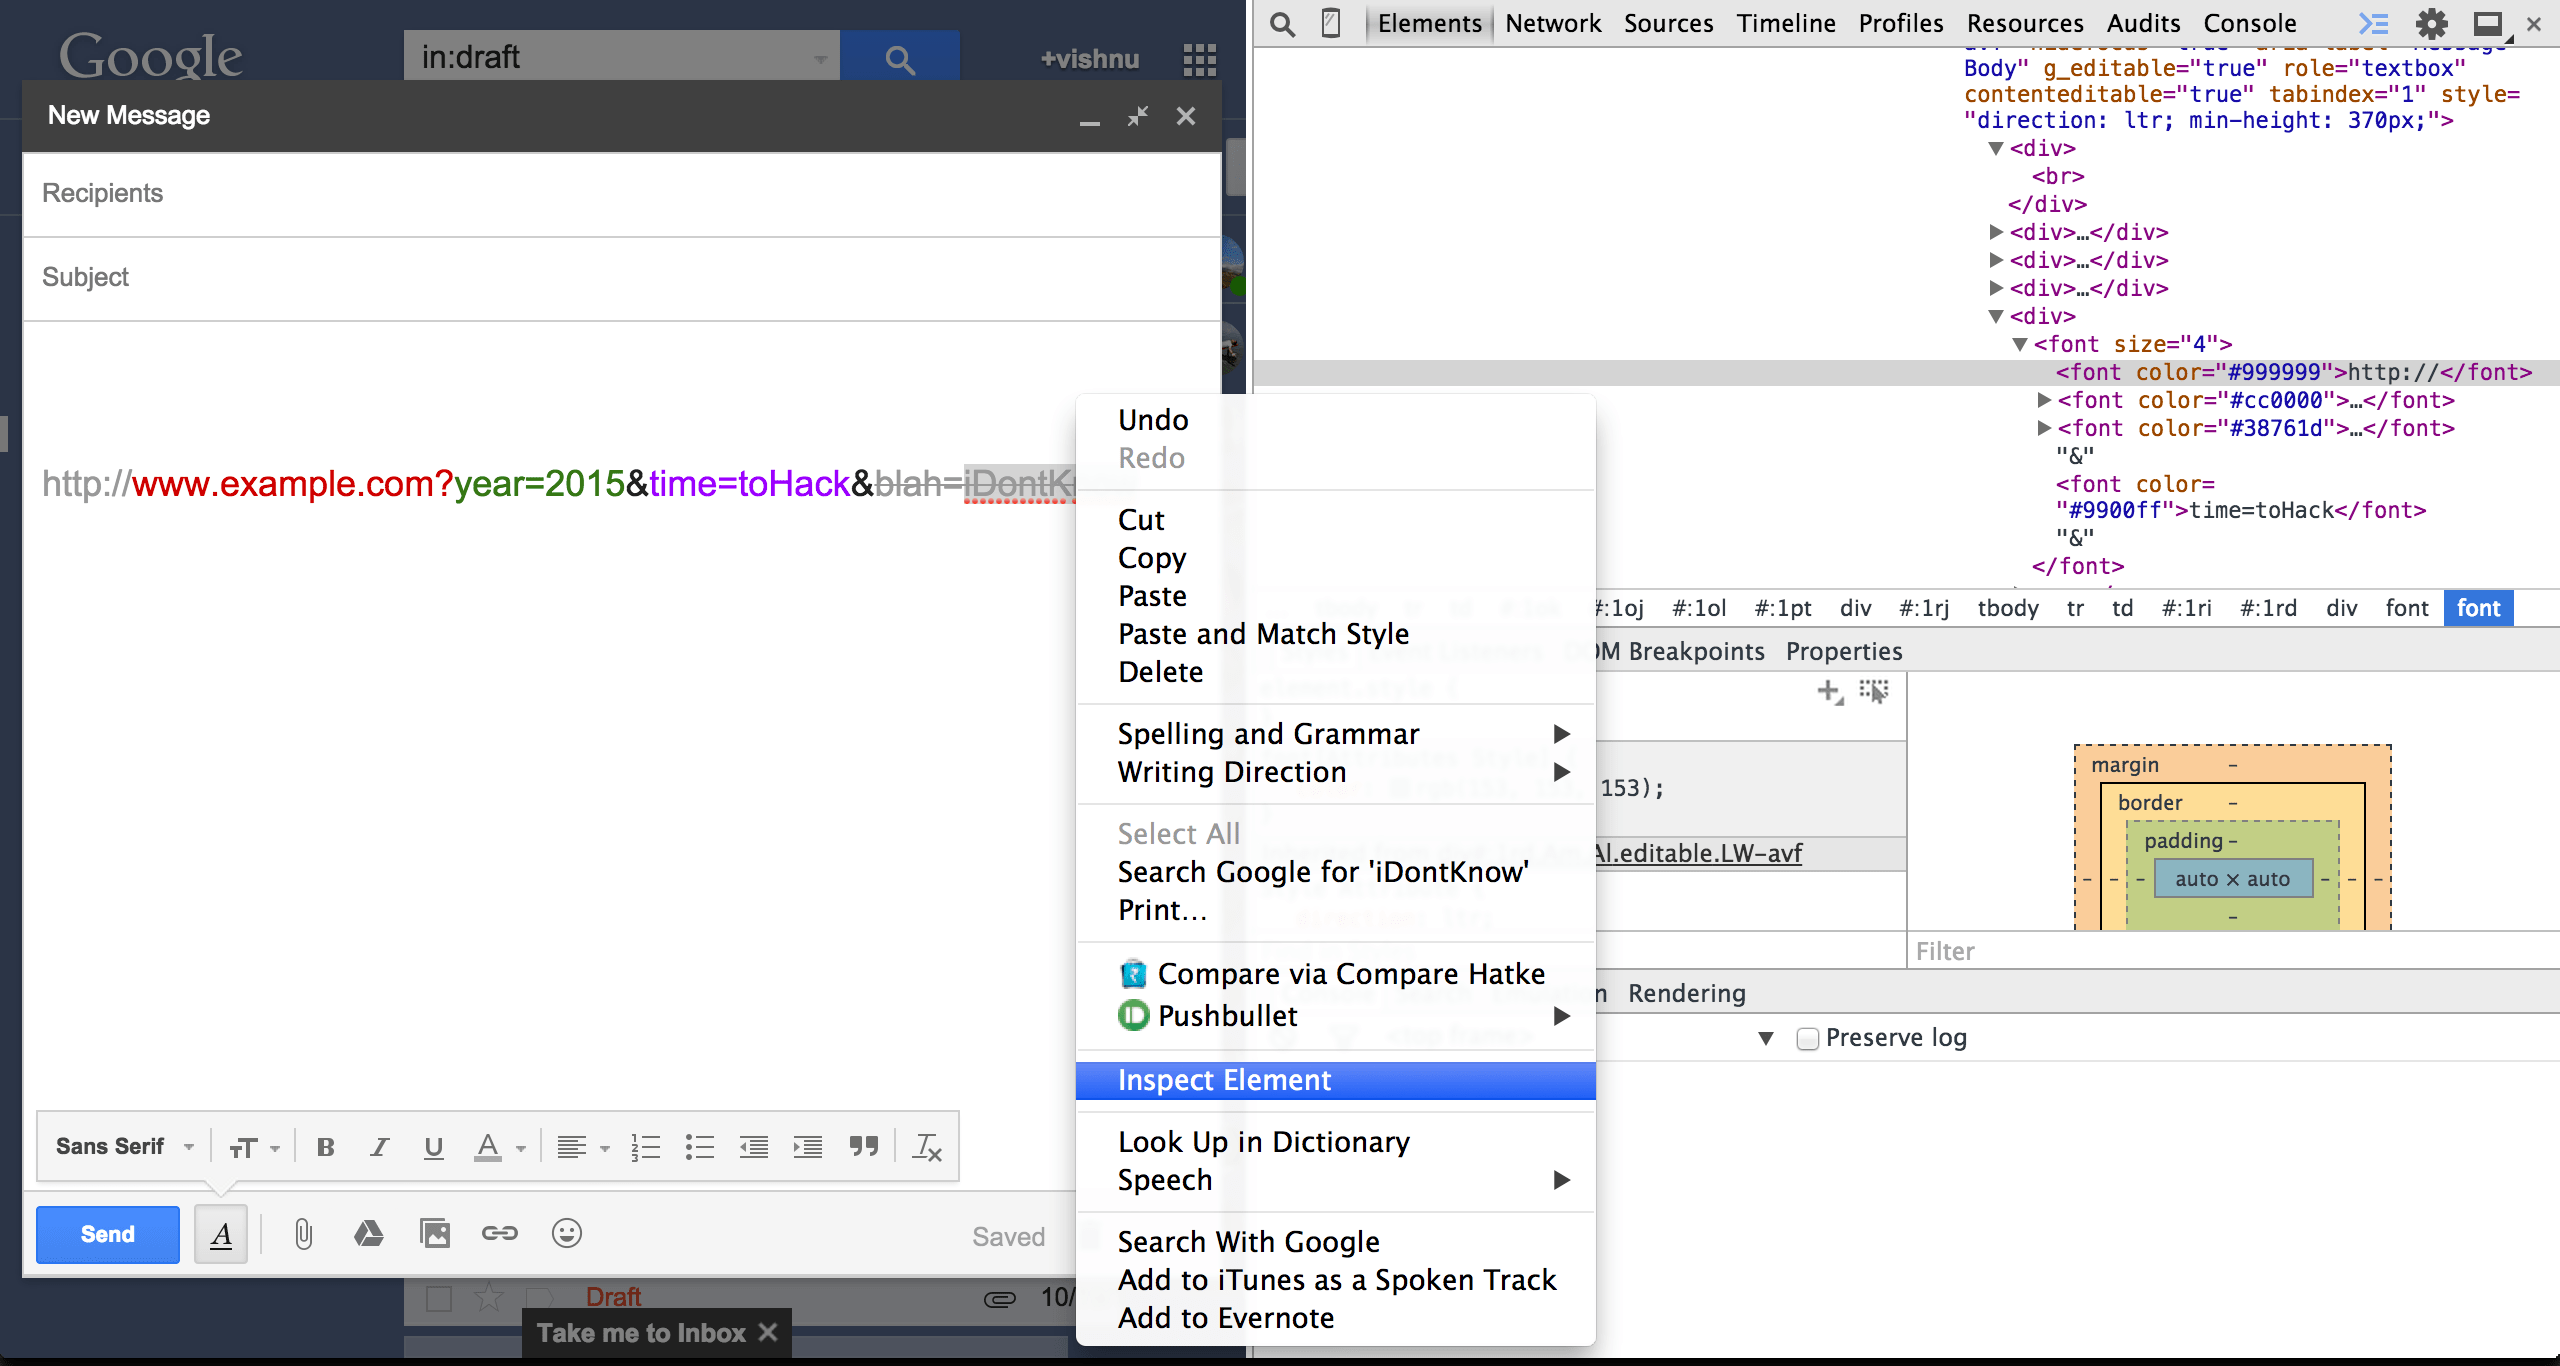Insert an emoticon
Screen dimensions: 2560x1366
pos(567,1234)
